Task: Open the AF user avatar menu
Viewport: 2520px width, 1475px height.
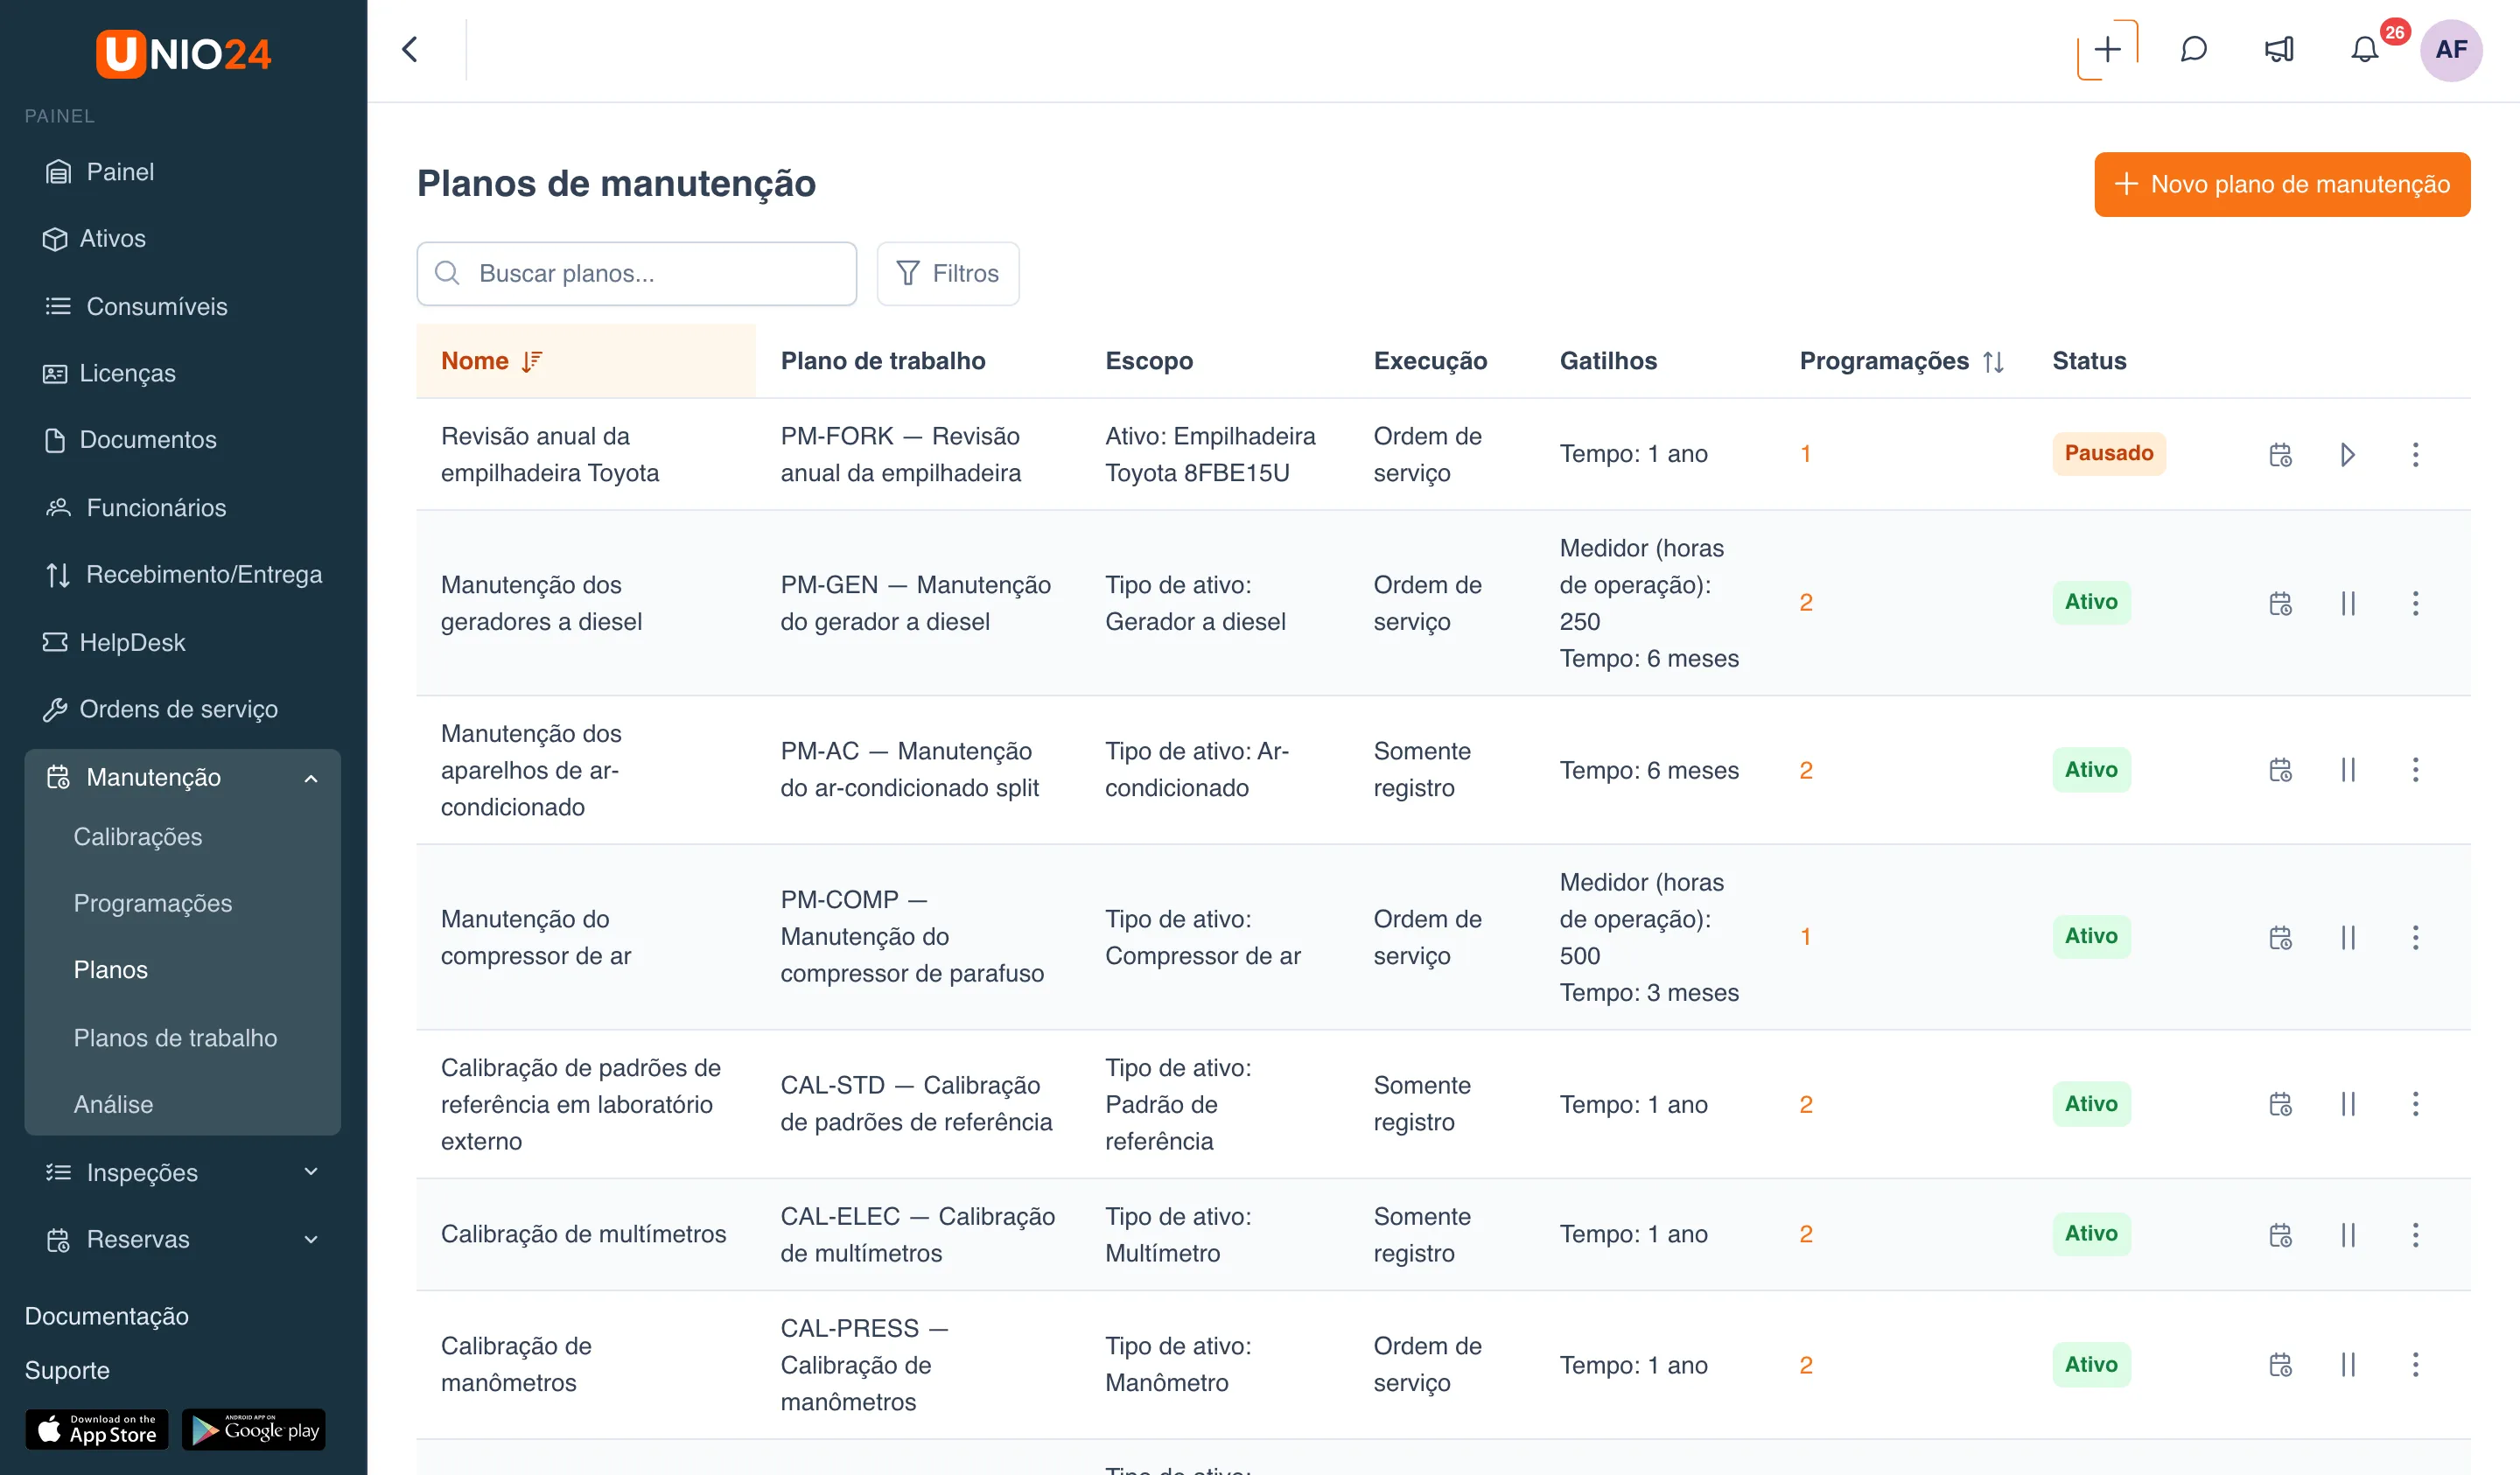Action: 2451,49
